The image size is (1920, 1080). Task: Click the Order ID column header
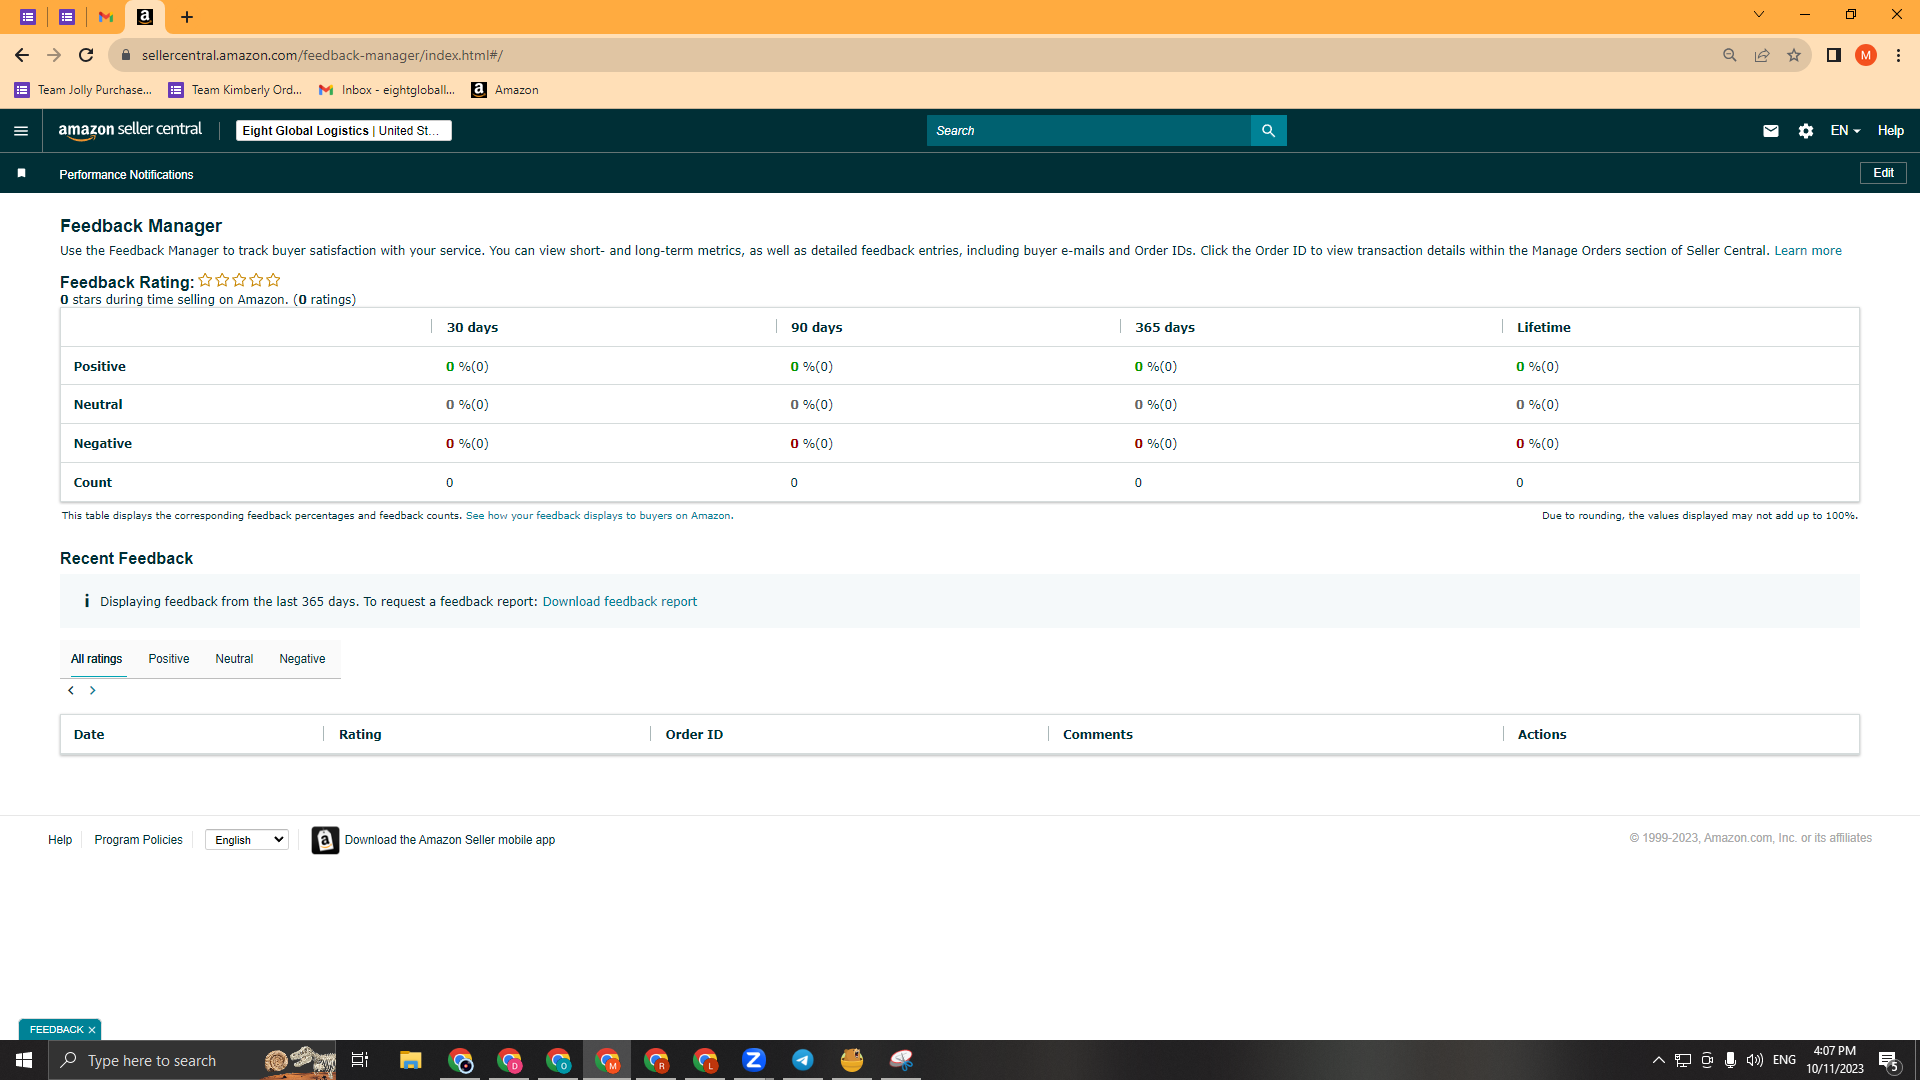694,735
